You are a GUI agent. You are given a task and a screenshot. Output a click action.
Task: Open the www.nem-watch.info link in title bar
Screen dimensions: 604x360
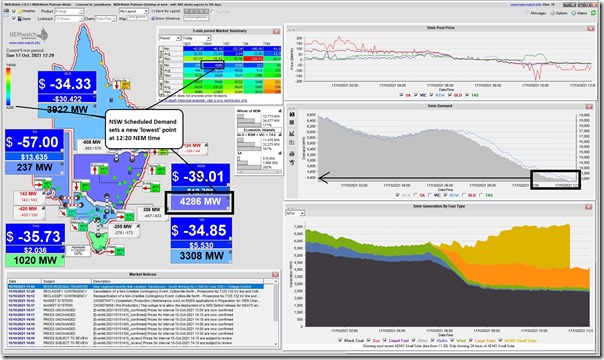point(526,5)
